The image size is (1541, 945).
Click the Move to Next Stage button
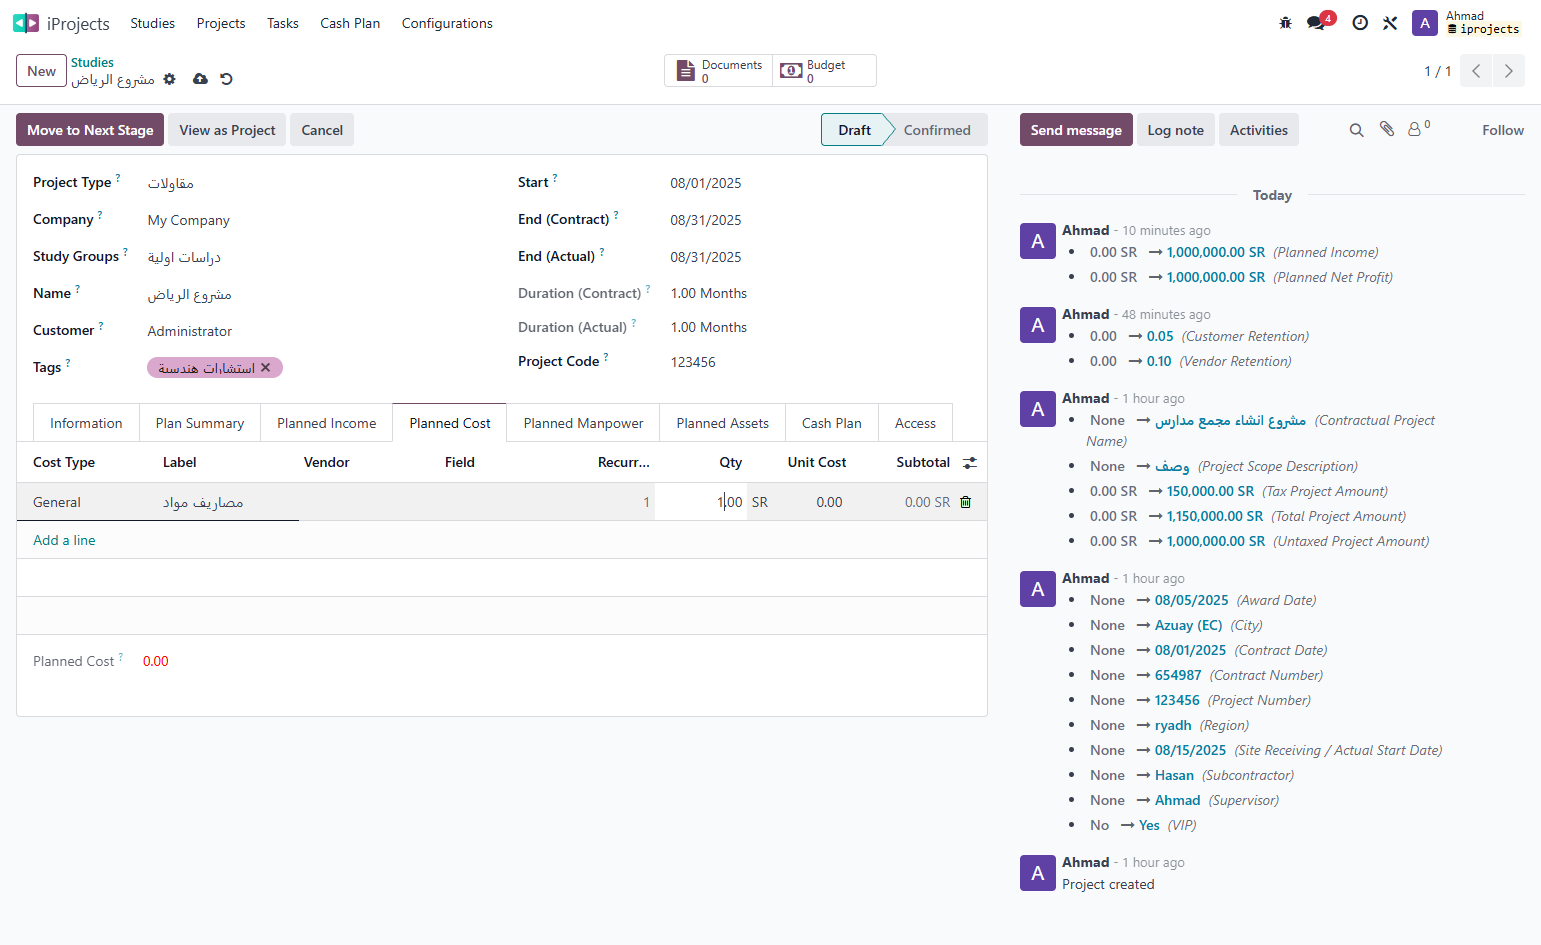(90, 130)
